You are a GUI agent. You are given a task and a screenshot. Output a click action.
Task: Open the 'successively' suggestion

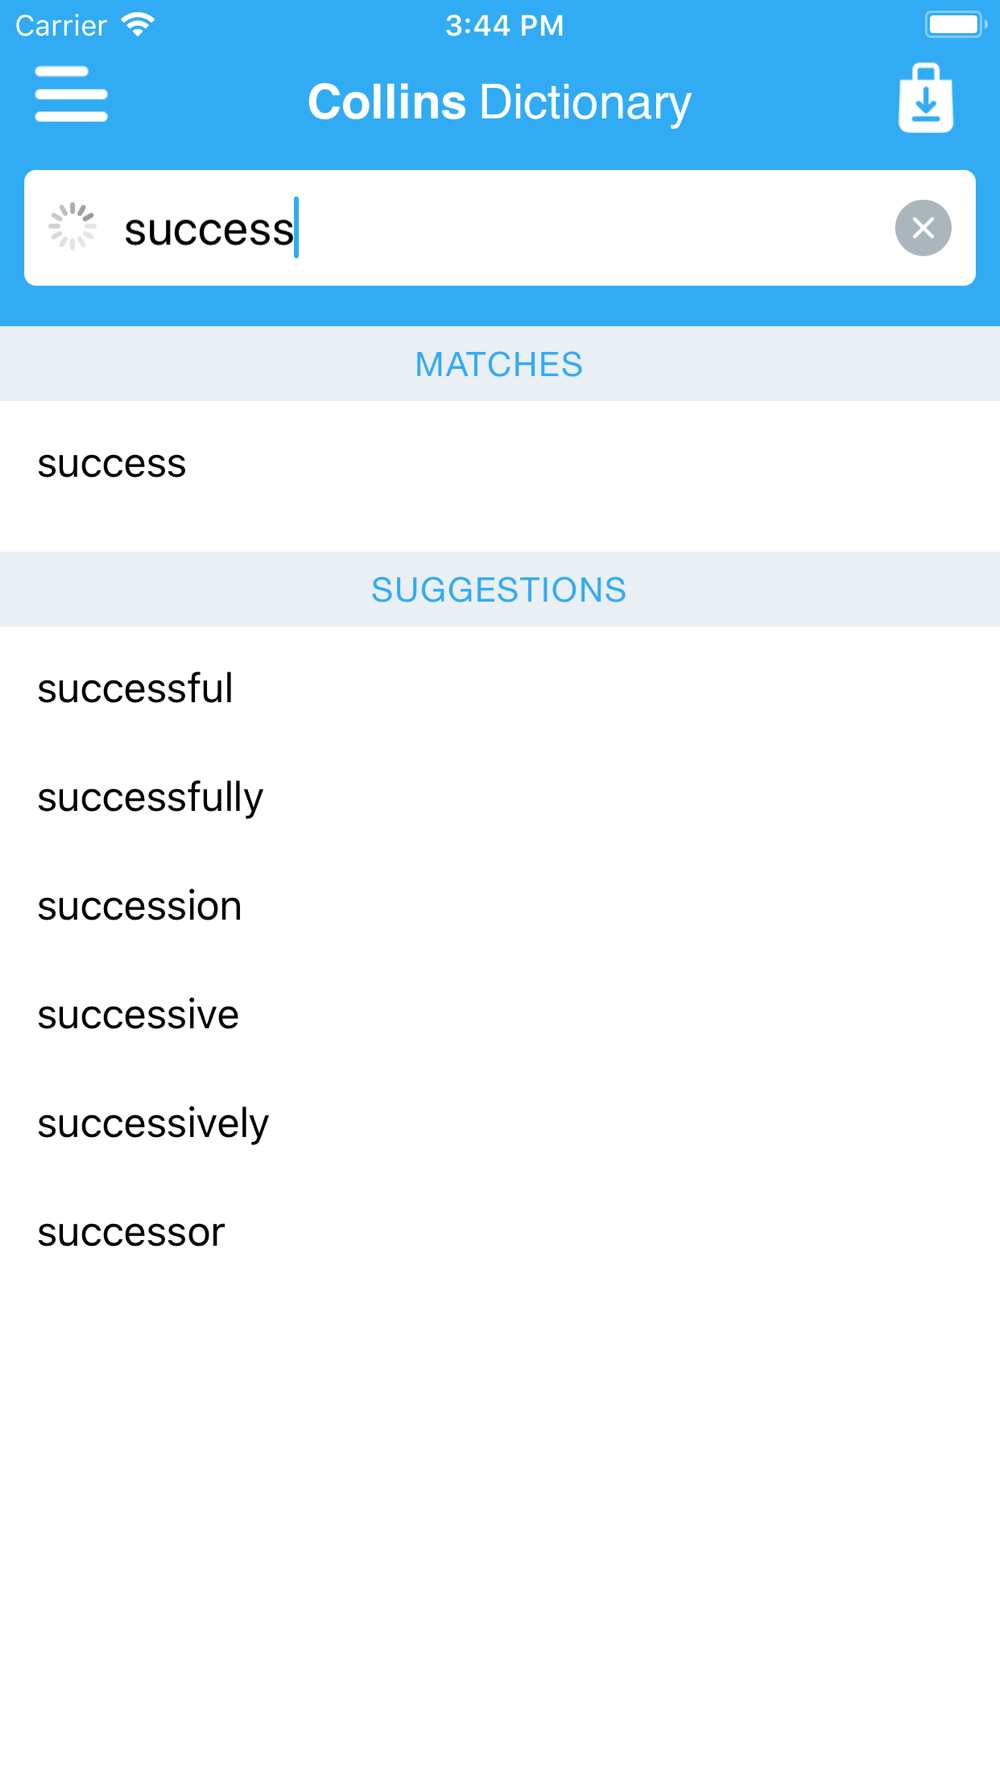pos(500,1124)
